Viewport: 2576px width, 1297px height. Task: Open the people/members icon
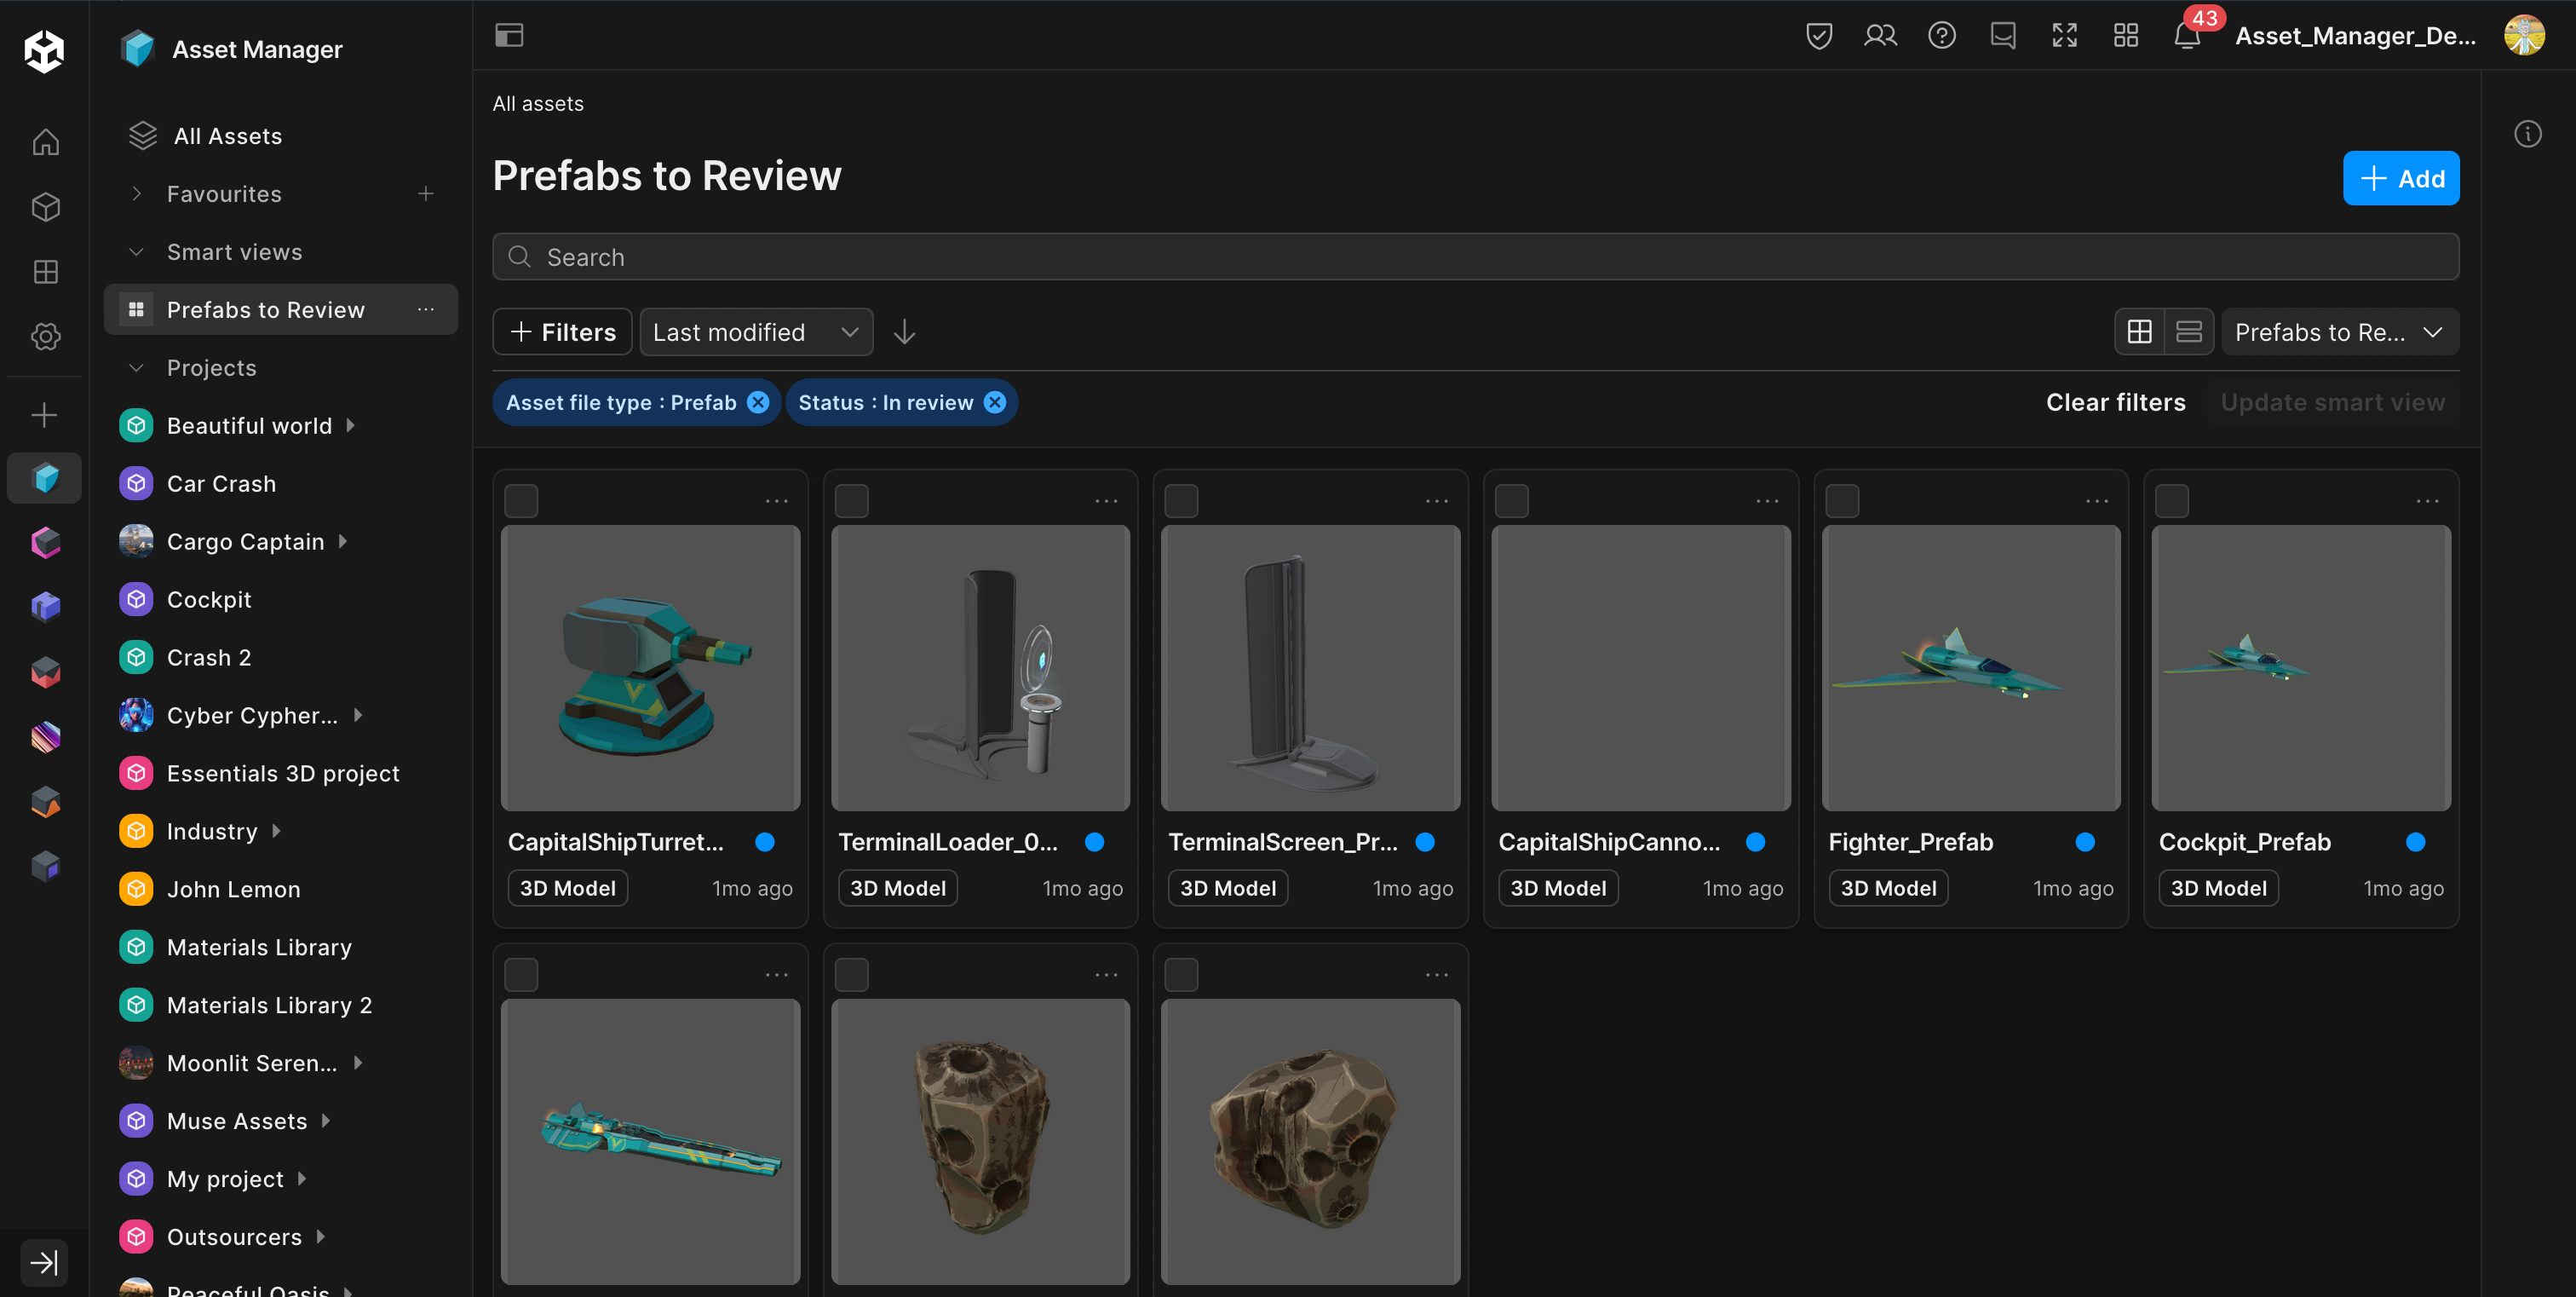point(1880,36)
